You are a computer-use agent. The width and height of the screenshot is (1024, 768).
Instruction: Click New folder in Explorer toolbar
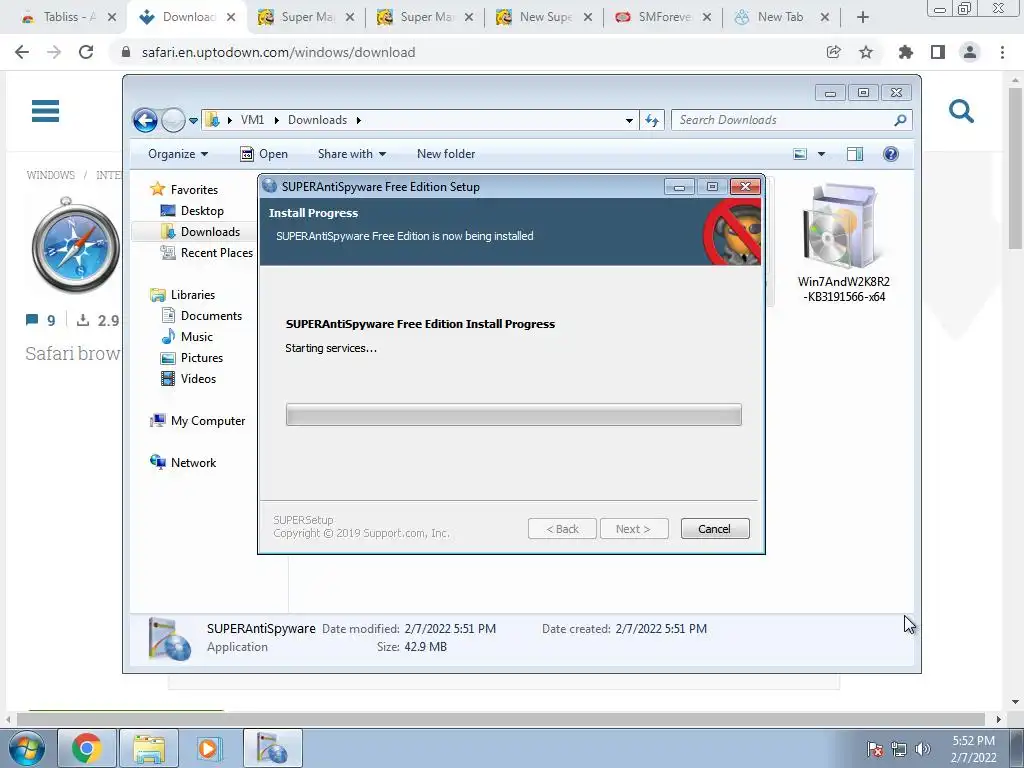446,154
